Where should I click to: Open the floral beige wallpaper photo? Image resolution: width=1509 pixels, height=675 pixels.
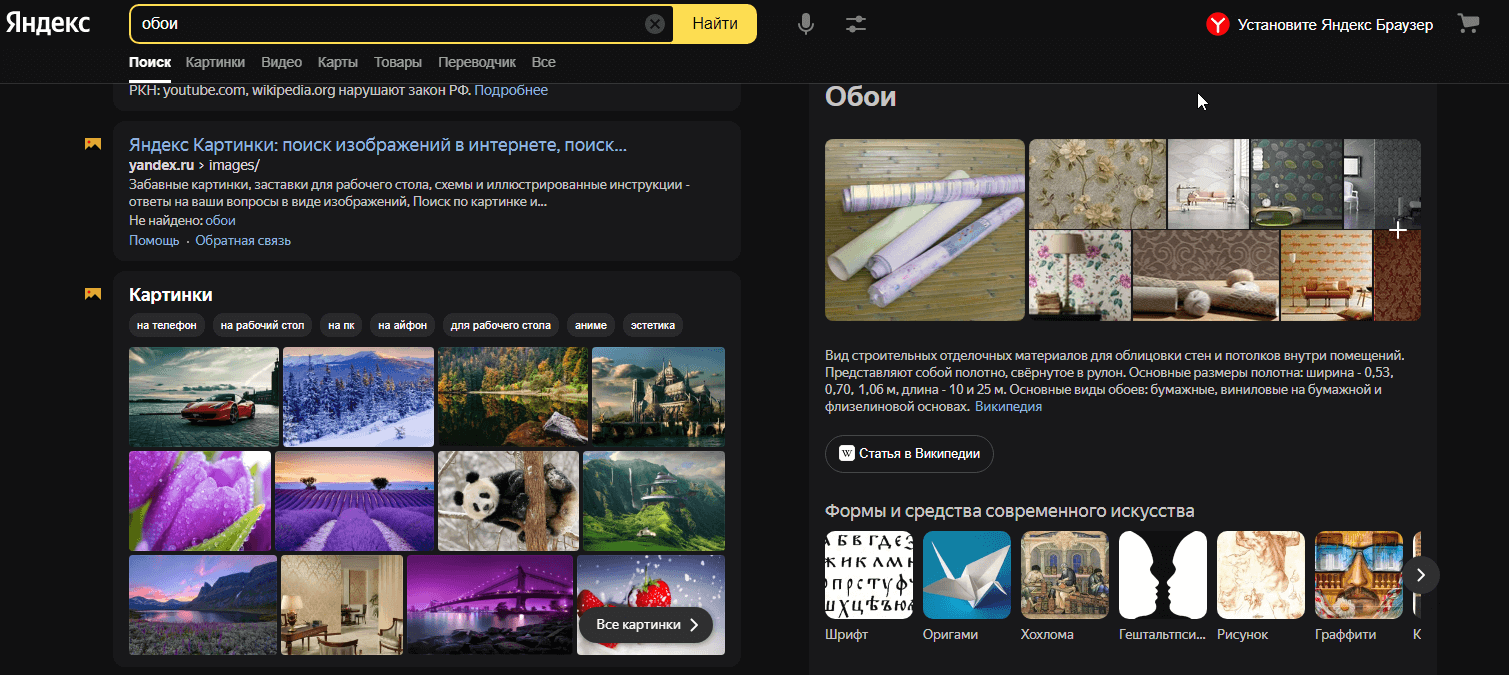1097,183
